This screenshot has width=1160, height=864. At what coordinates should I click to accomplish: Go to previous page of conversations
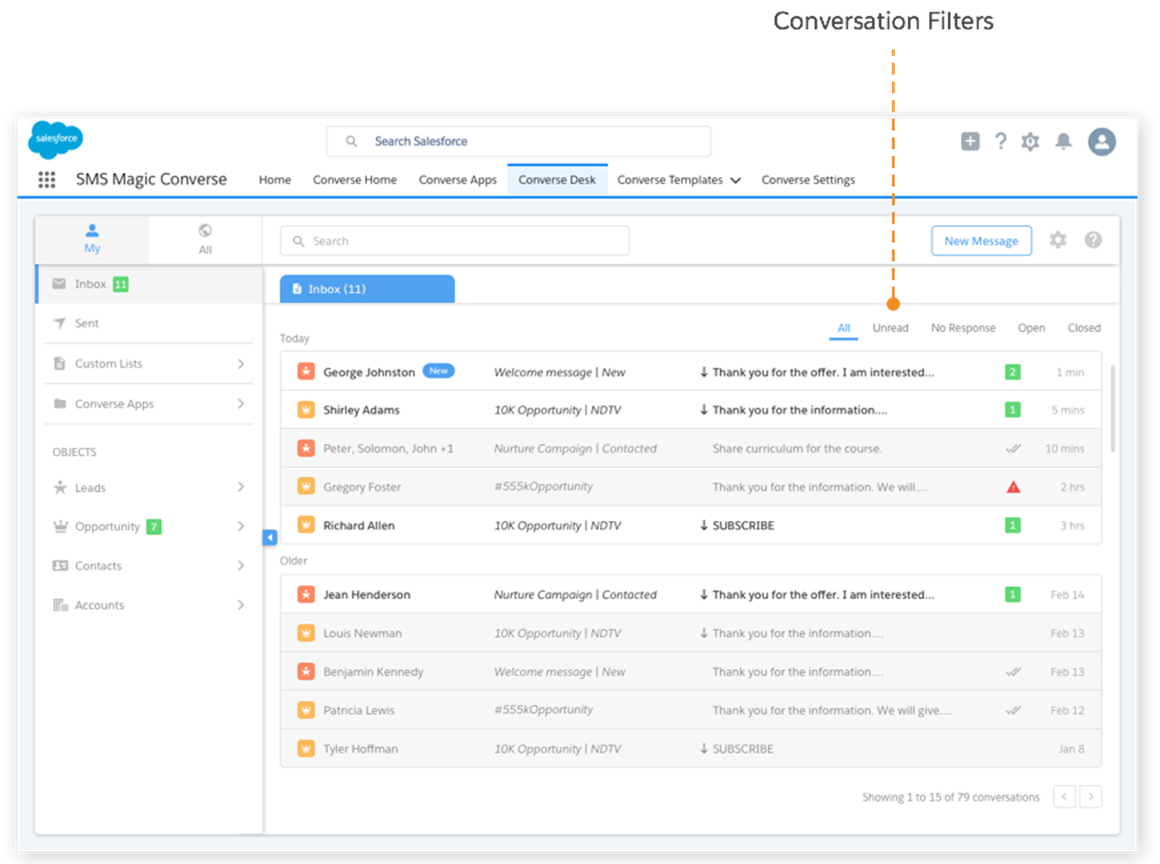(x=1064, y=797)
